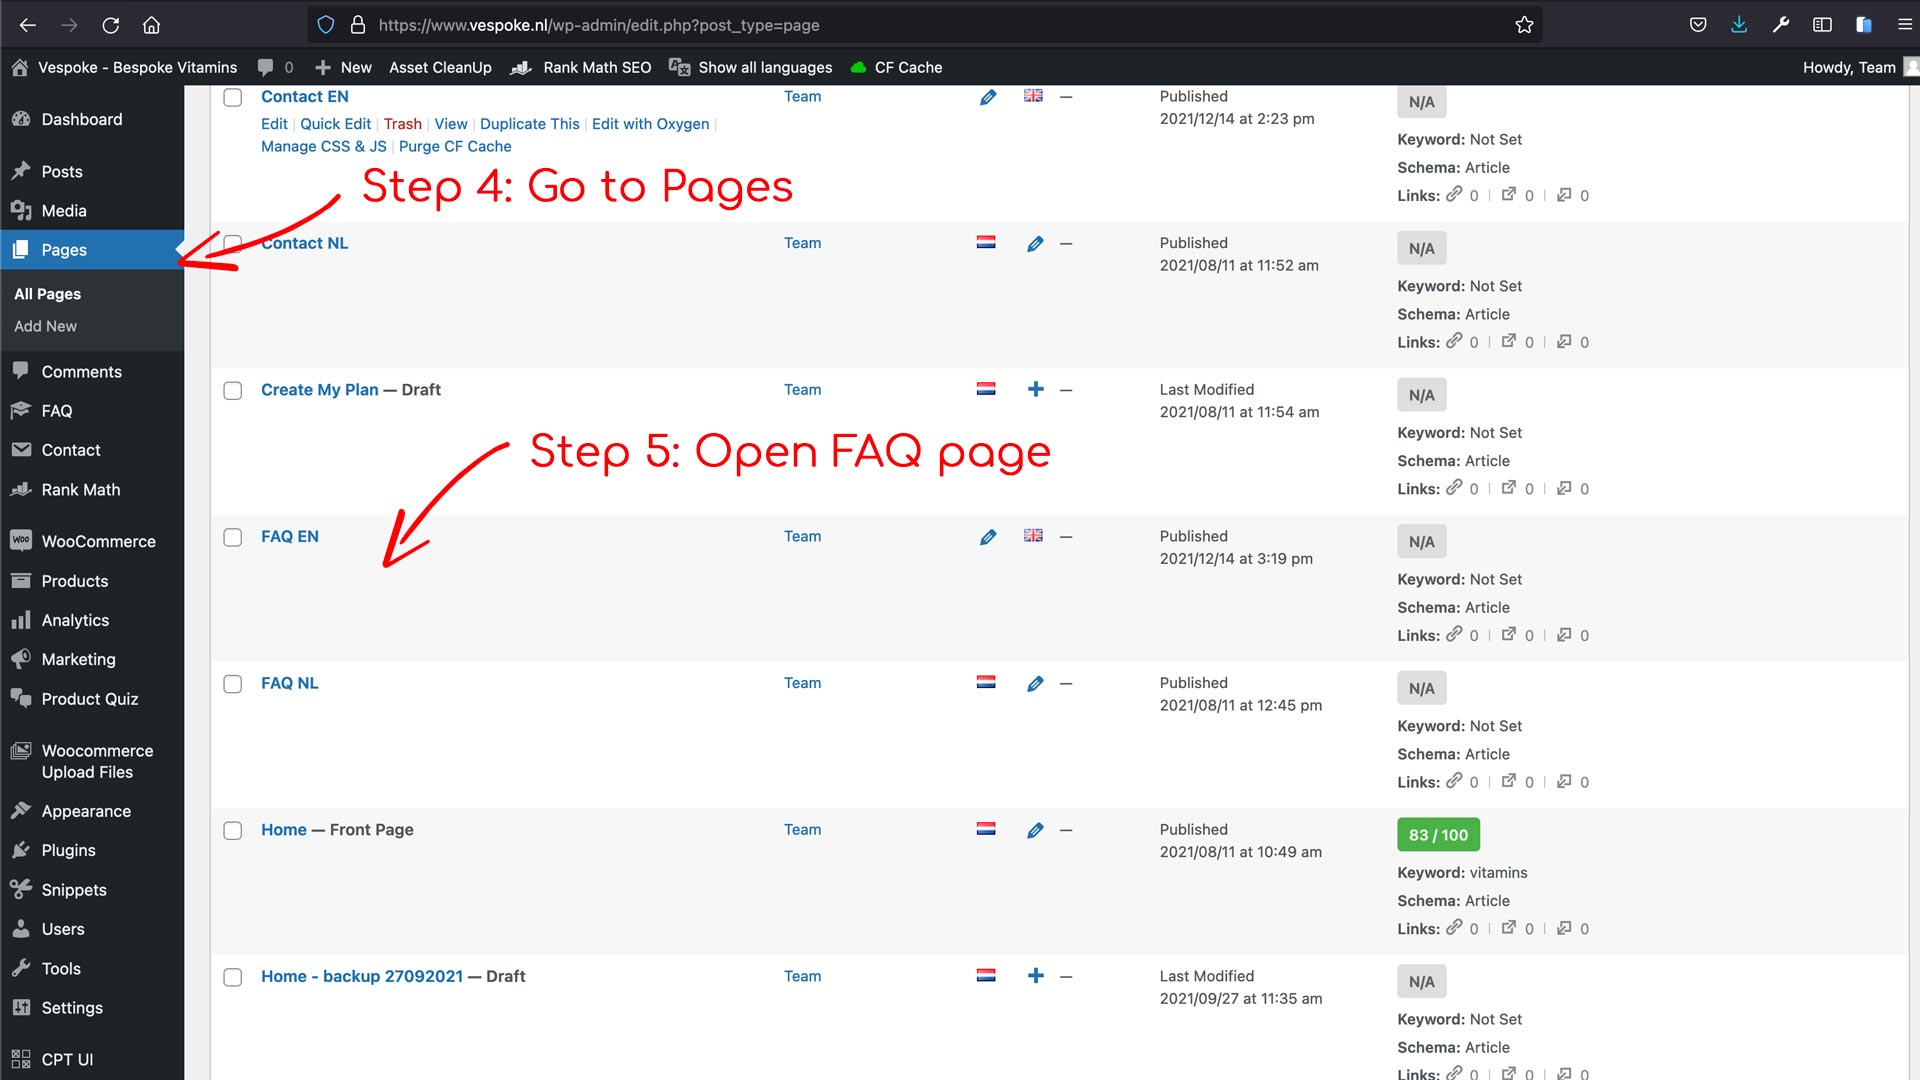Select the Create My Plan checkbox
Image resolution: width=1920 pixels, height=1080 pixels.
click(233, 390)
